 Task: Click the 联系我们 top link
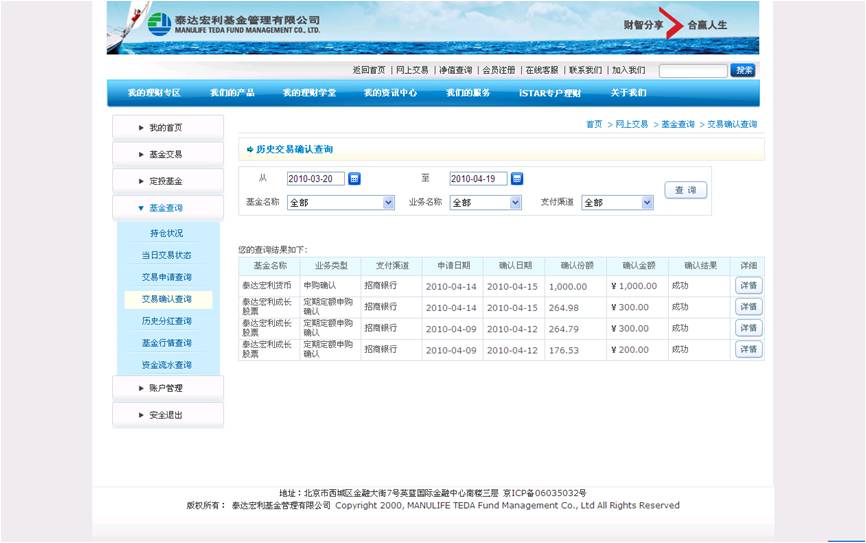[x=585, y=70]
